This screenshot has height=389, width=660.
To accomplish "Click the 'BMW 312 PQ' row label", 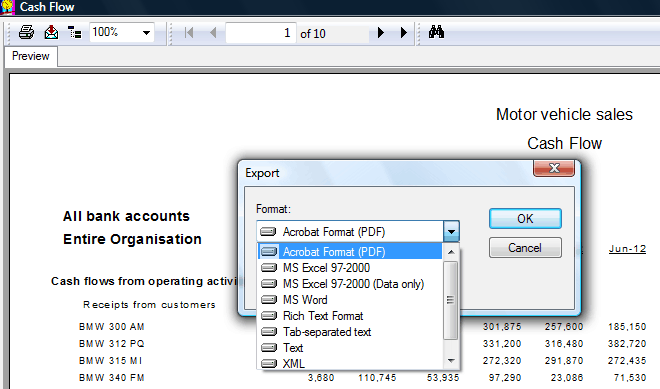I will [x=112, y=344].
